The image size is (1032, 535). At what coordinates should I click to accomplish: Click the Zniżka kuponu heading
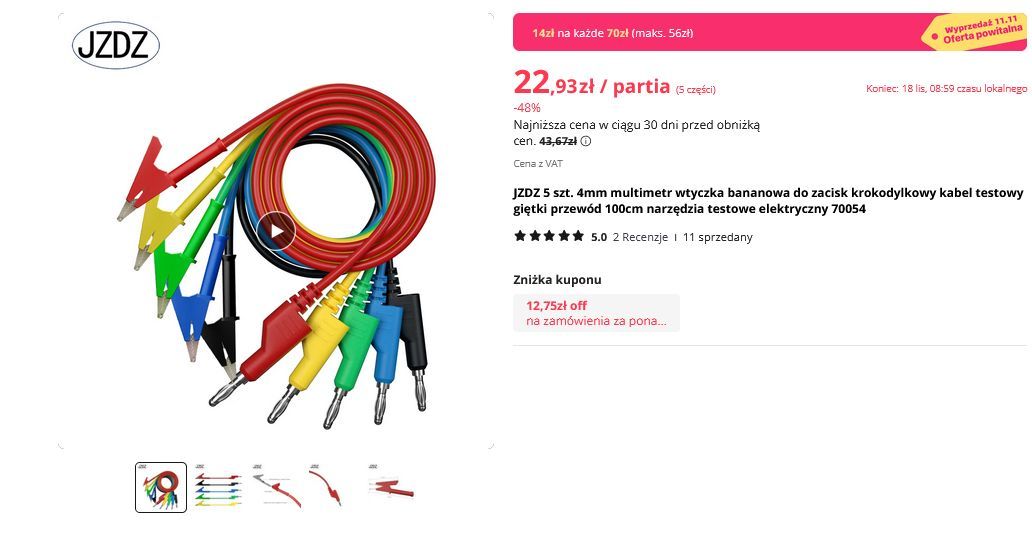(x=557, y=280)
